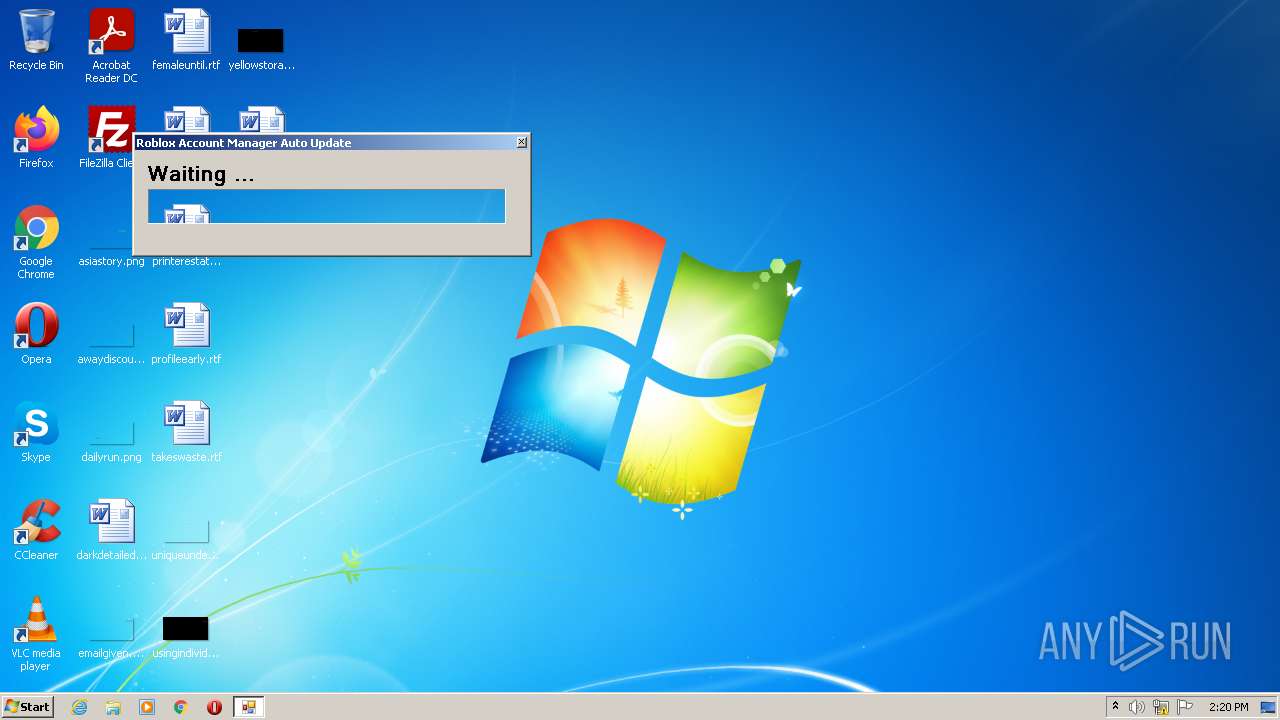Launch Acrobat Reader DC shortcut
1280x720 pixels.
coord(111,46)
